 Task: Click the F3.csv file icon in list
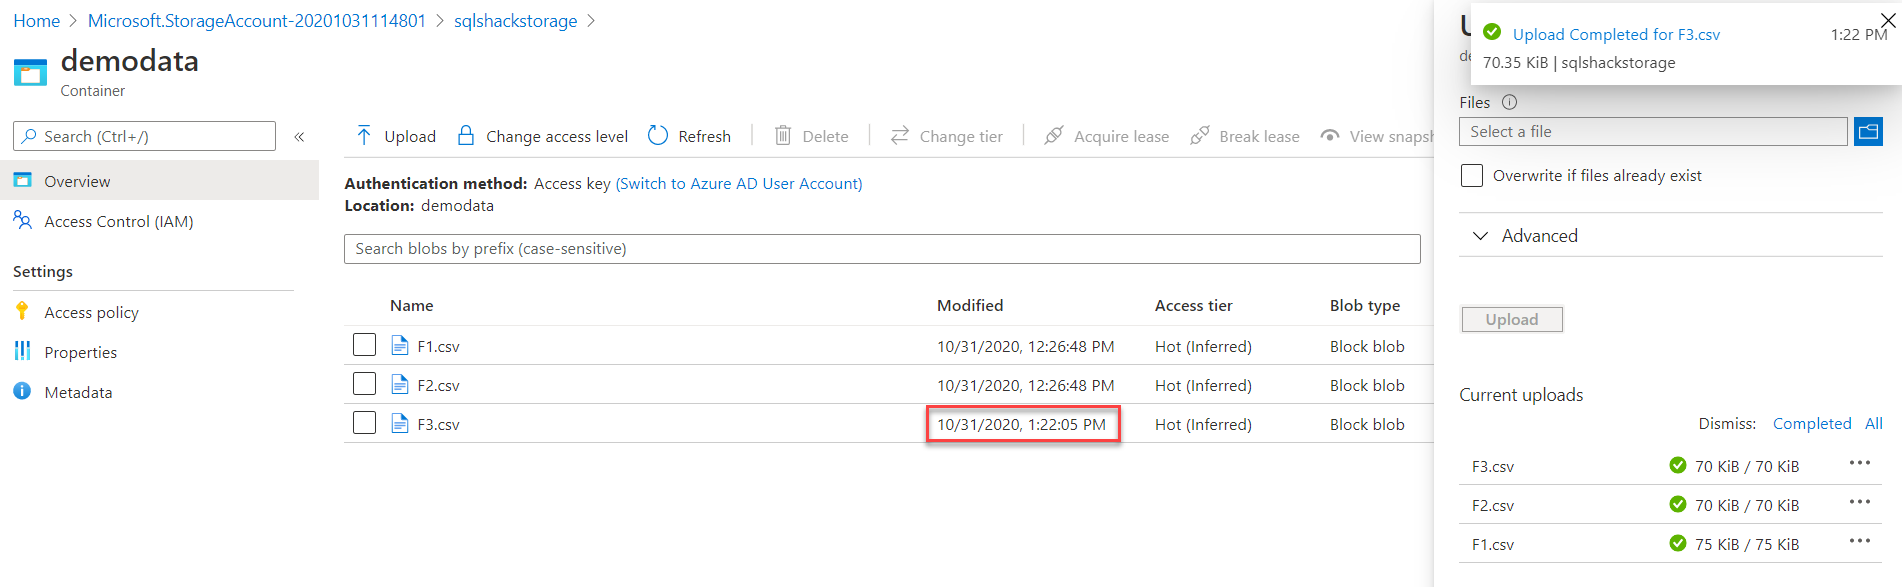click(400, 424)
